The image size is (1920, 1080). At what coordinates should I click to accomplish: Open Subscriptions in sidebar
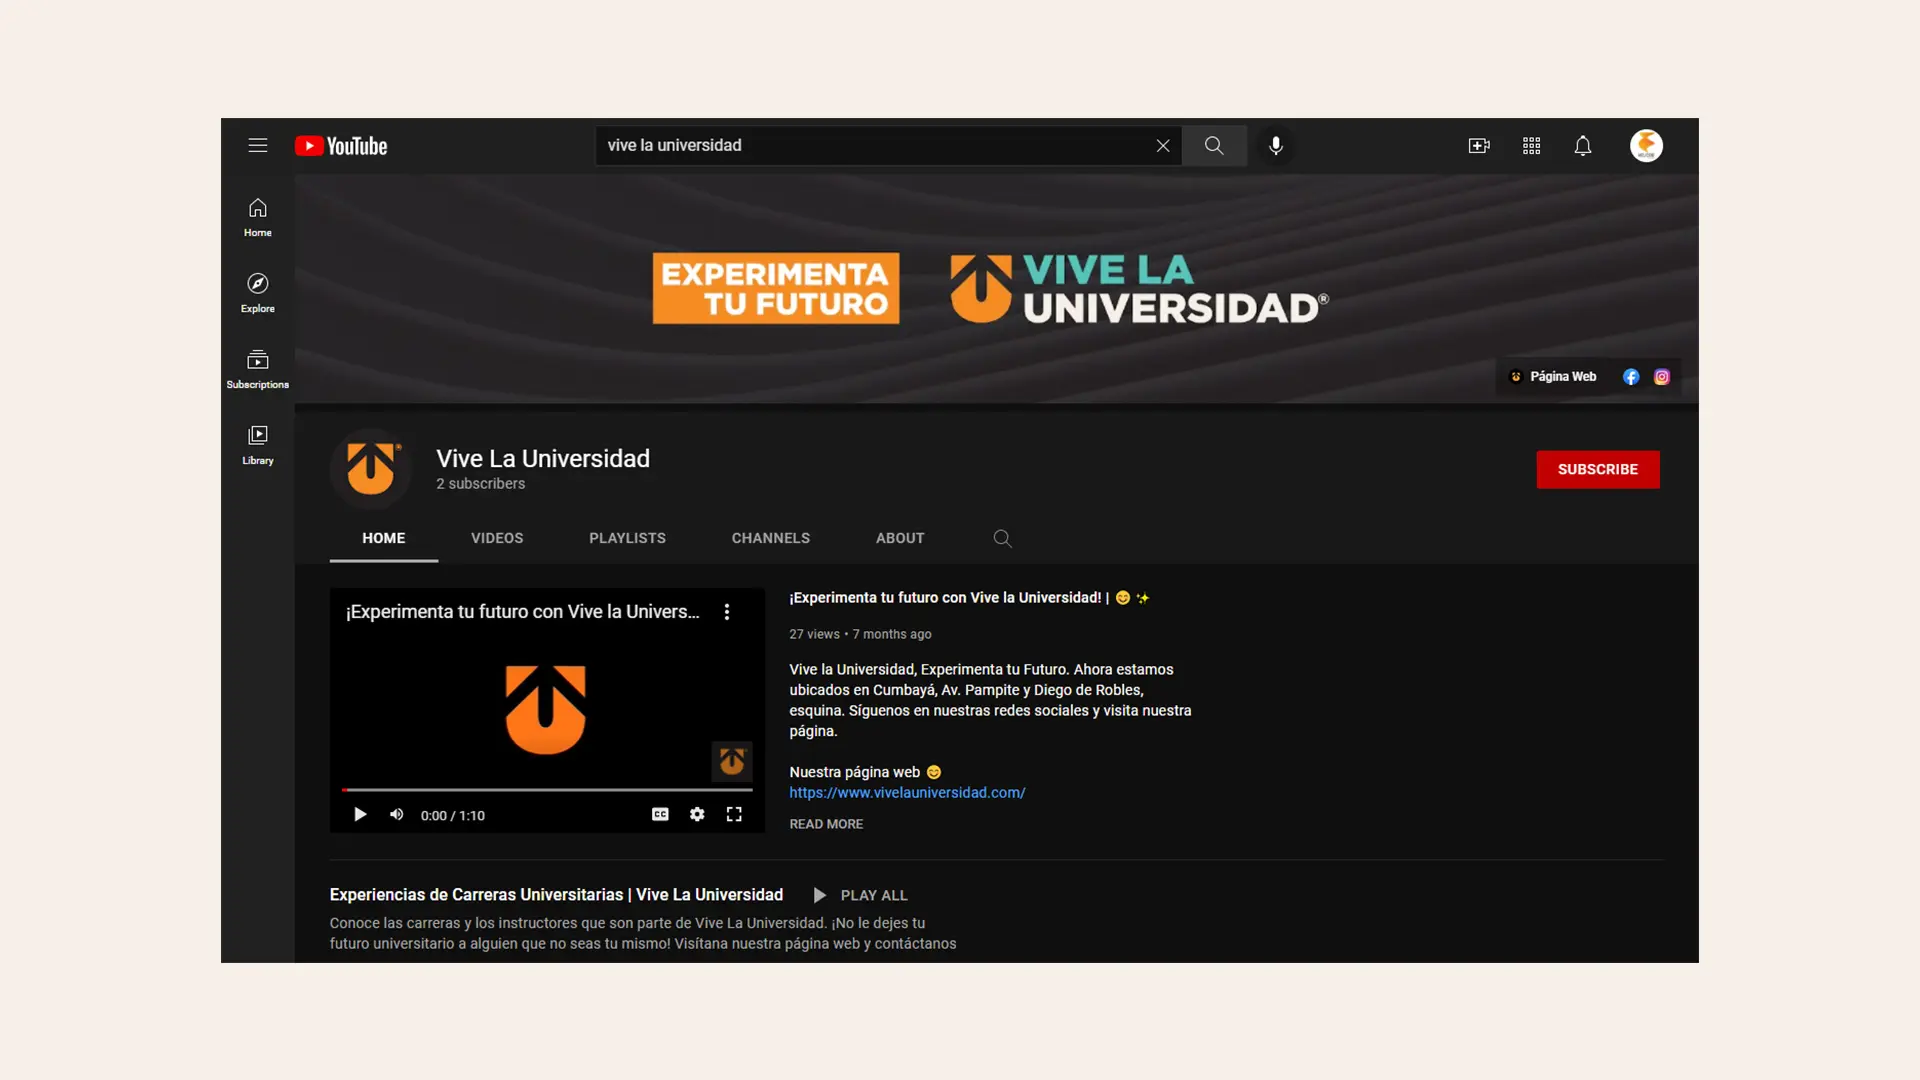(x=258, y=369)
